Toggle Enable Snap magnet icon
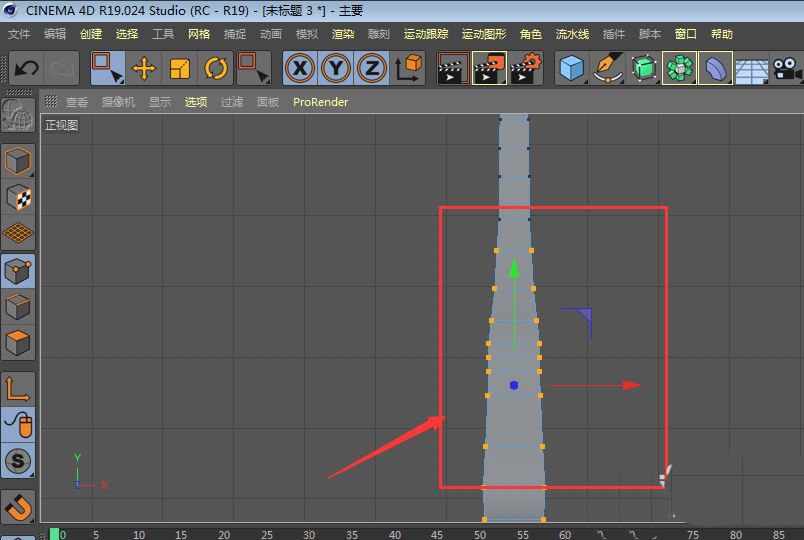Image resolution: width=804 pixels, height=540 pixels. pos(18,507)
